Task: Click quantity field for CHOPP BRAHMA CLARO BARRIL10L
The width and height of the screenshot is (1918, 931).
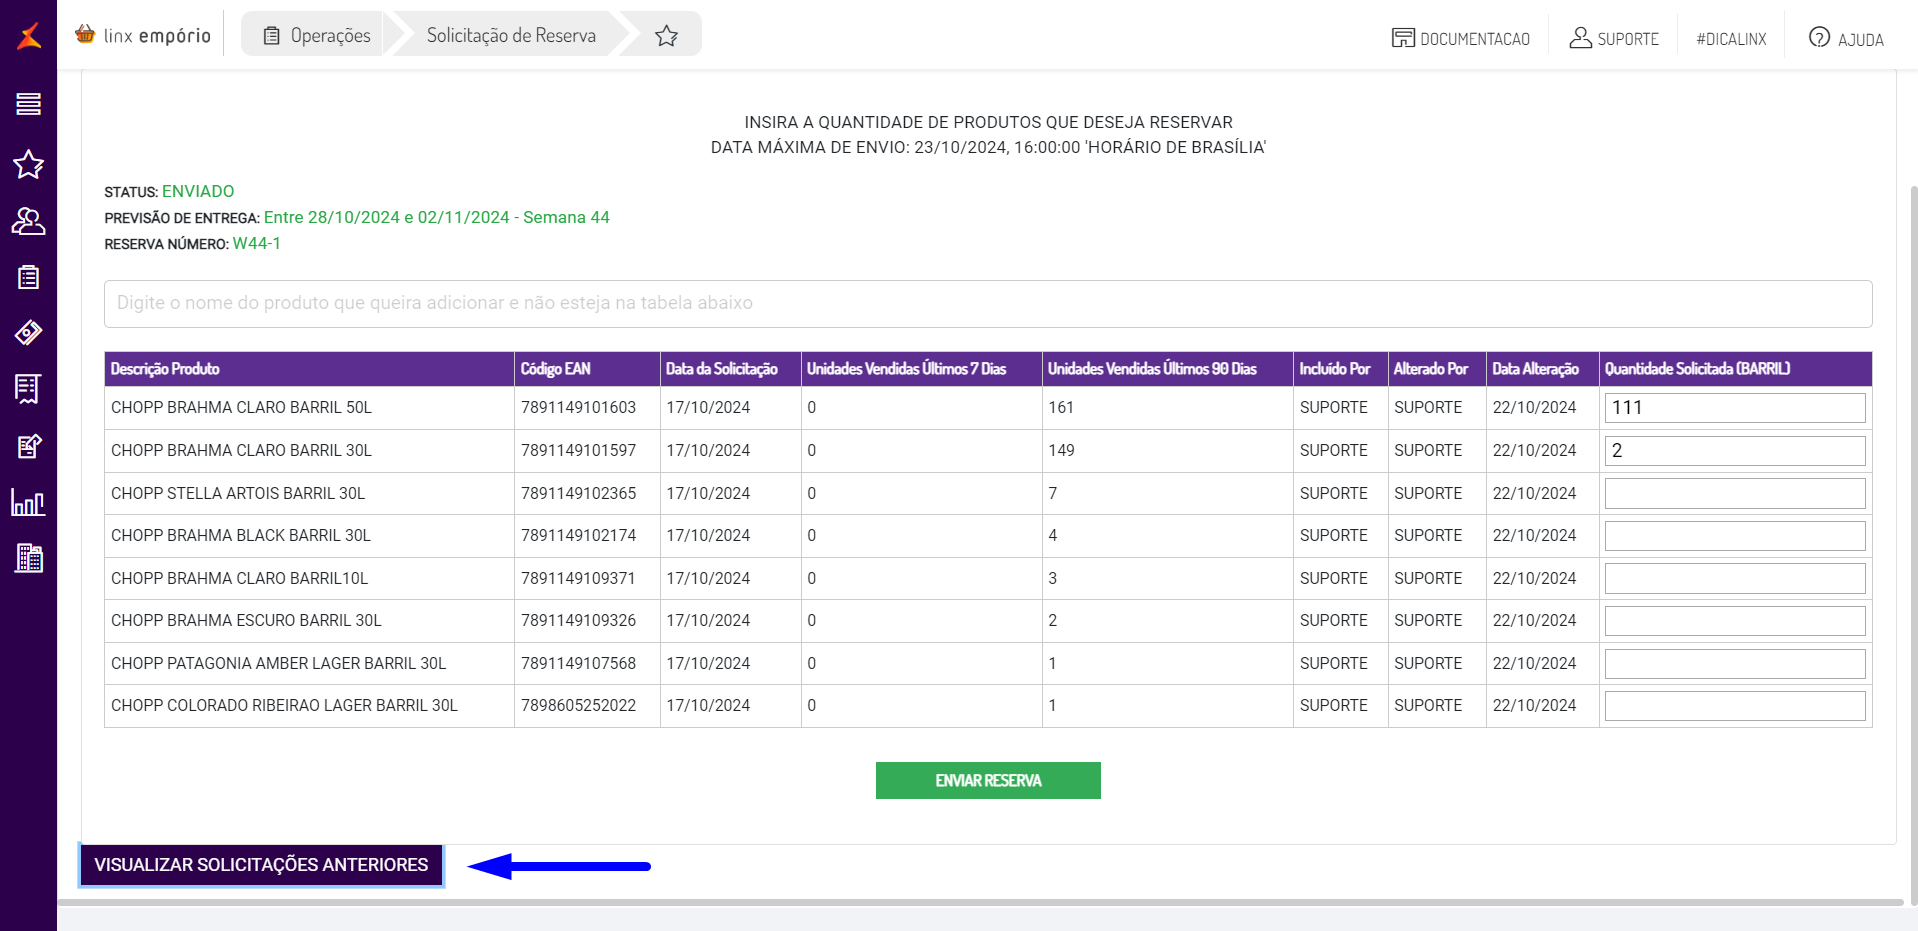Action: tap(1735, 578)
